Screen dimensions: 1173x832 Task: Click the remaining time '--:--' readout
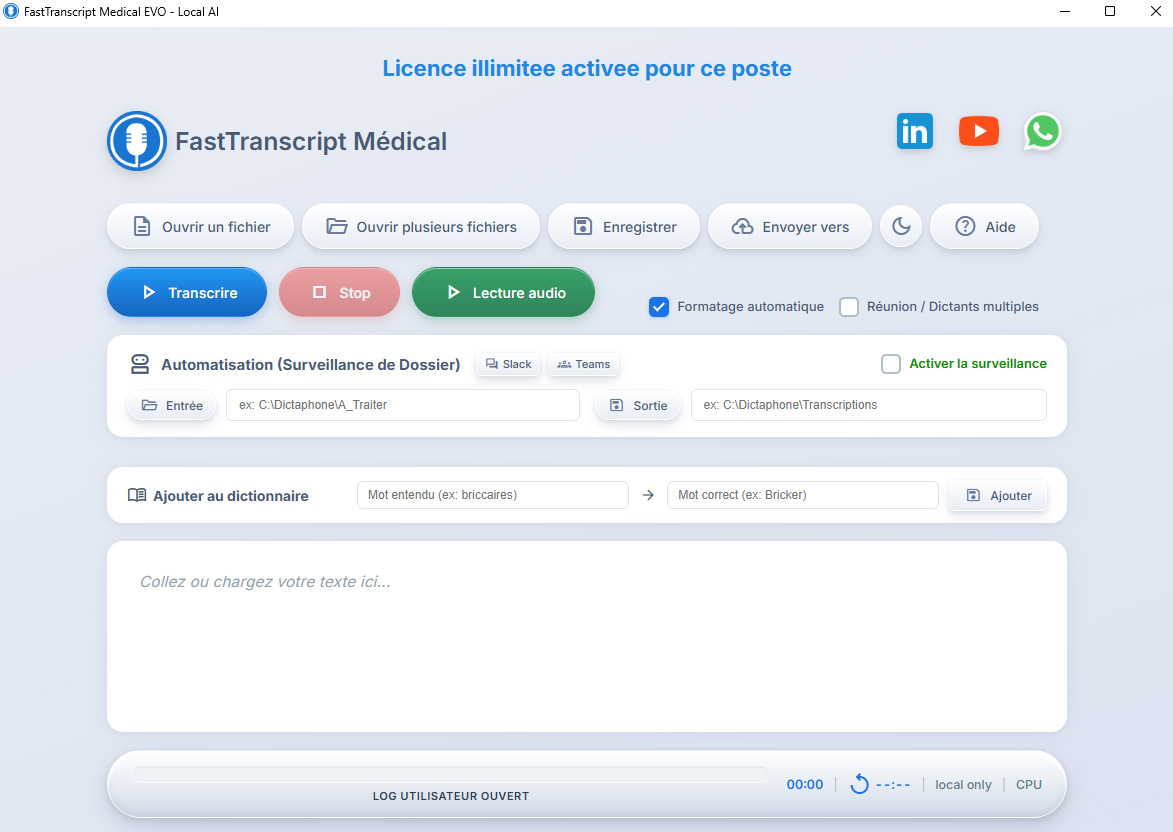pyautogui.click(x=893, y=785)
